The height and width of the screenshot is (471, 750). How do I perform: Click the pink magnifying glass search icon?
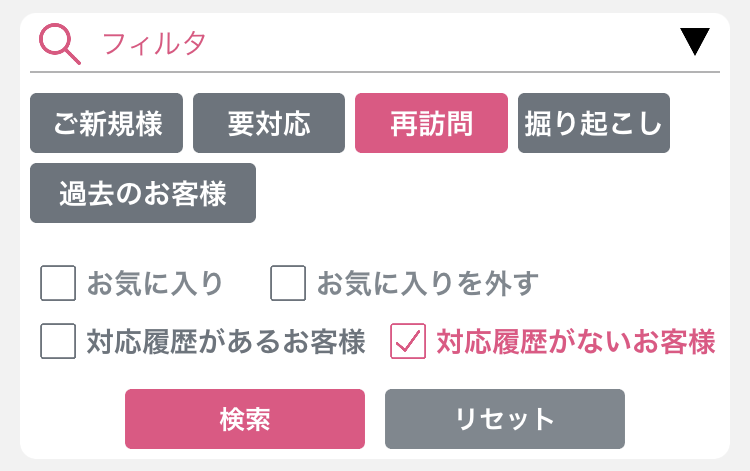click(x=60, y=44)
